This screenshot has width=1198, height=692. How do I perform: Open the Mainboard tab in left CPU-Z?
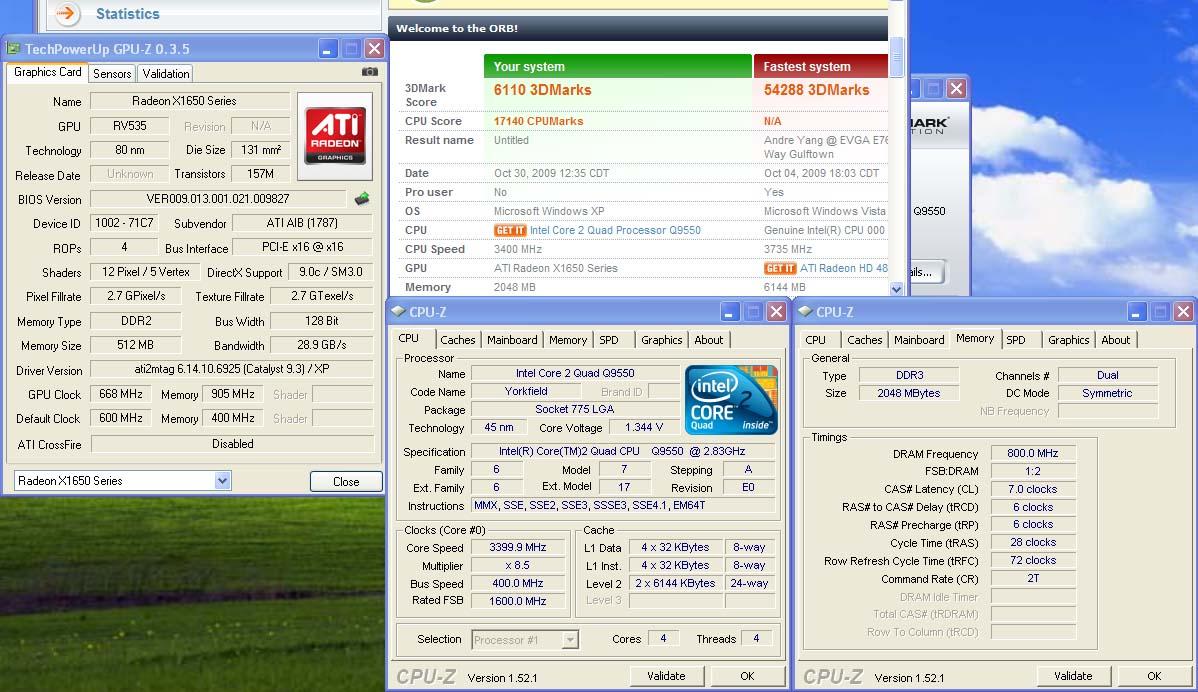(x=512, y=340)
